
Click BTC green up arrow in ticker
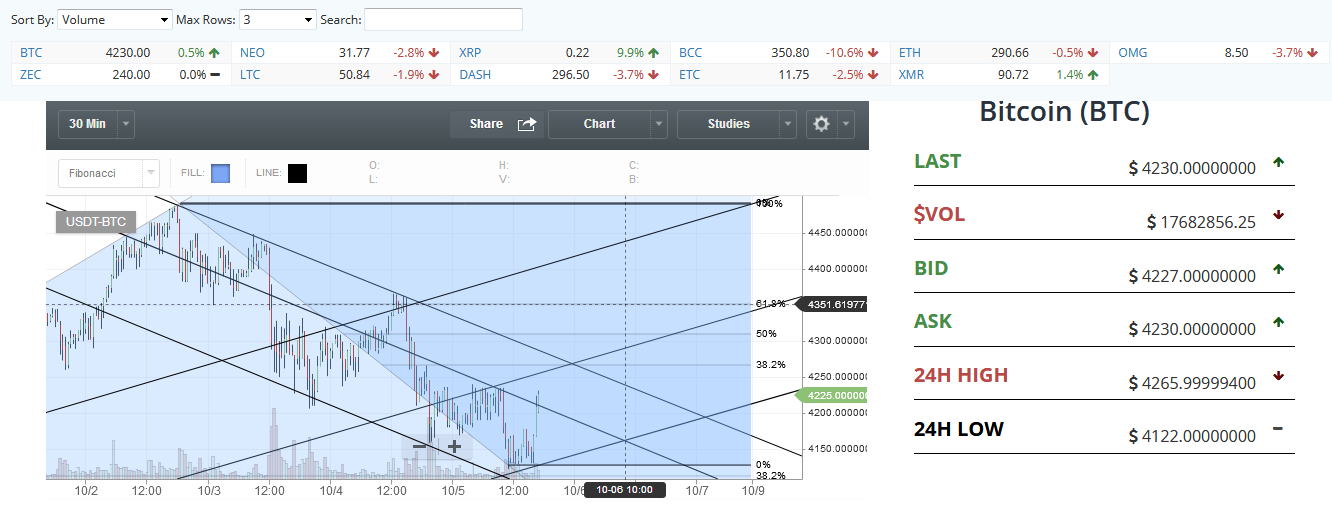point(215,53)
